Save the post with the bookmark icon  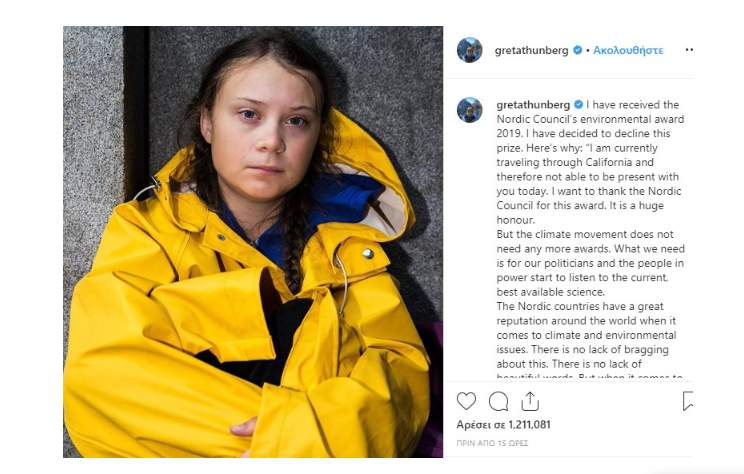(x=688, y=401)
